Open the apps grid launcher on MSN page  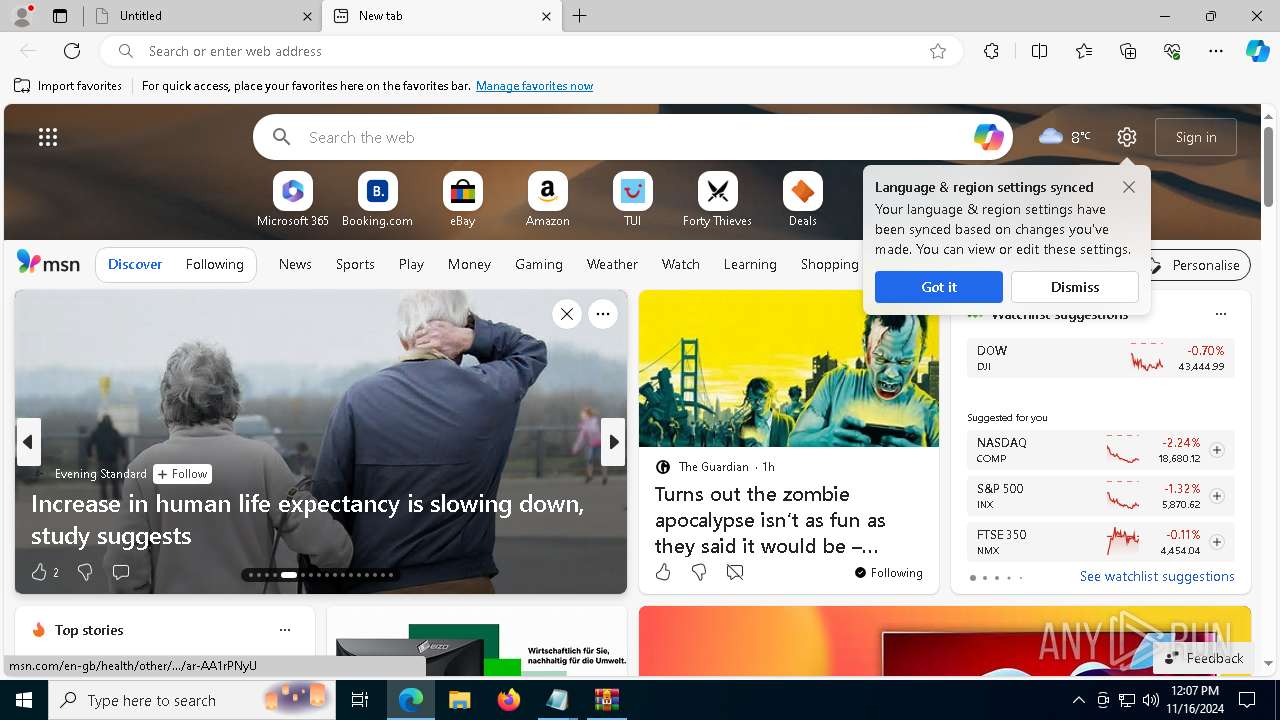pos(48,137)
